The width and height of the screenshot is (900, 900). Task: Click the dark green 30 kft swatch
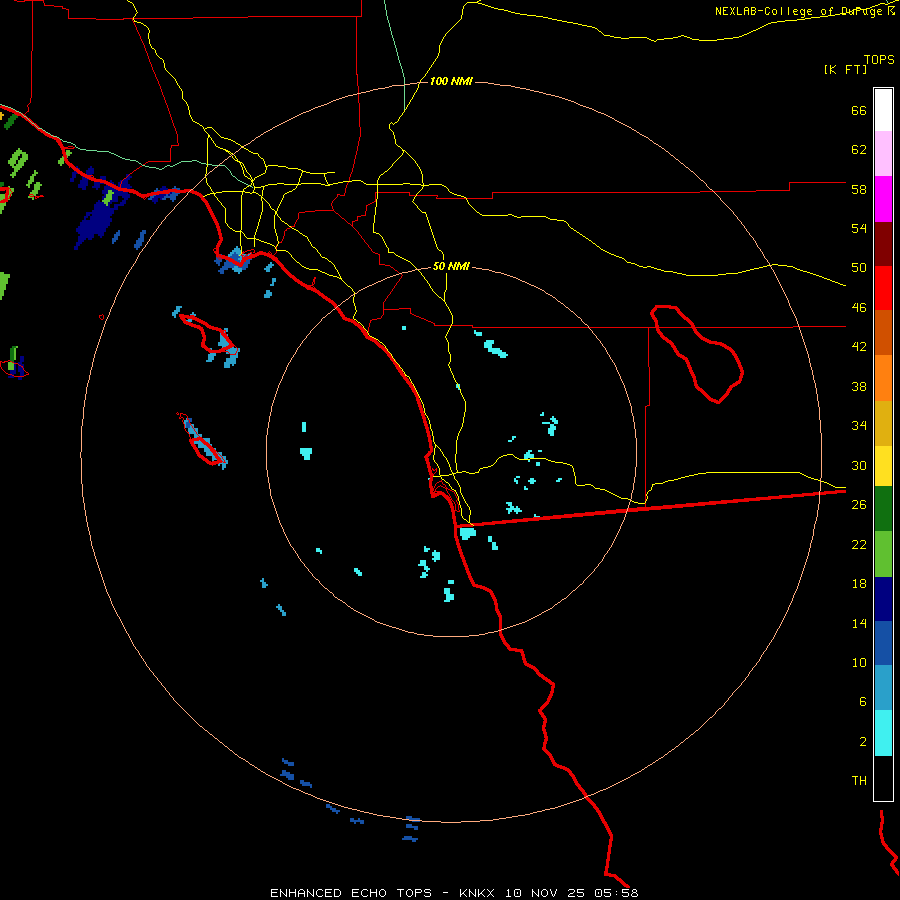click(883, 509)
